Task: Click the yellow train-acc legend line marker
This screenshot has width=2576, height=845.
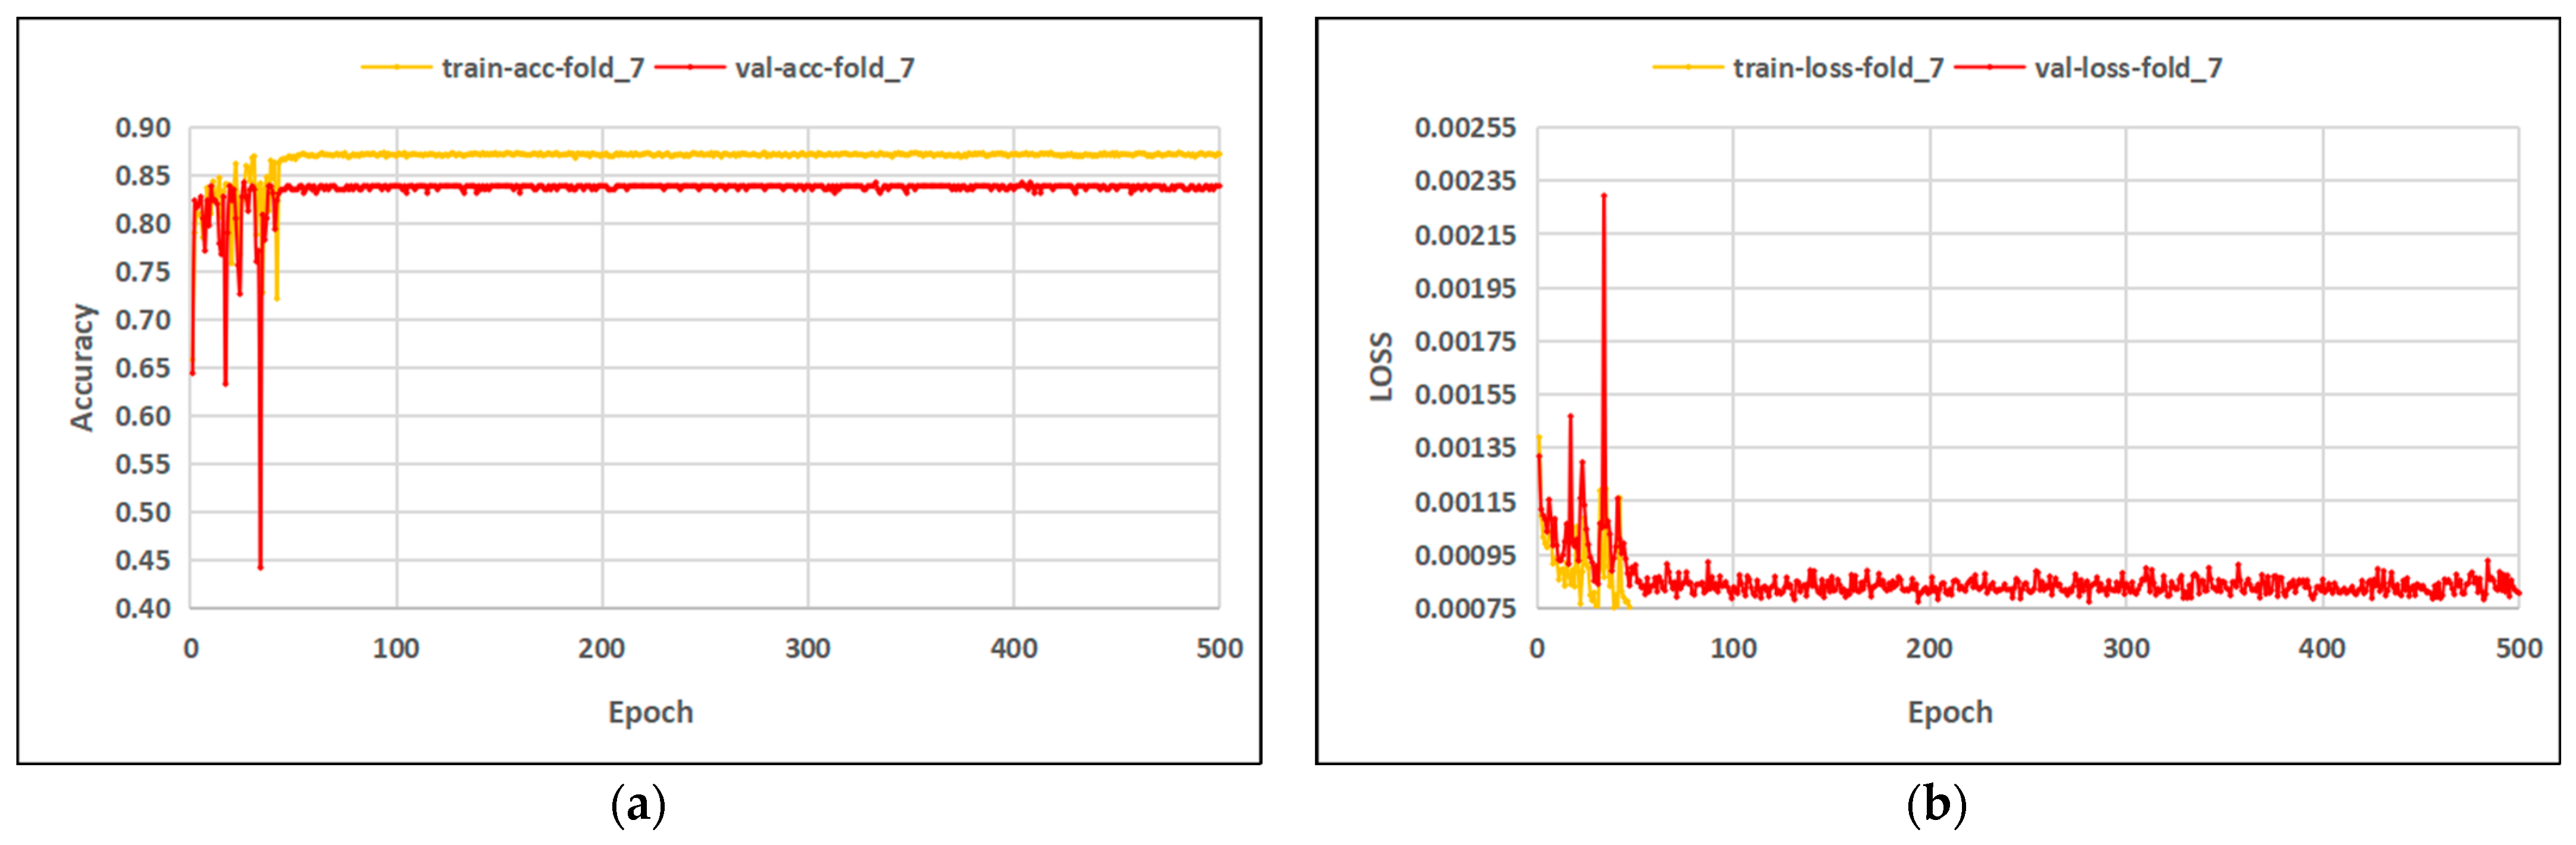Action: (x=397, y=67)
